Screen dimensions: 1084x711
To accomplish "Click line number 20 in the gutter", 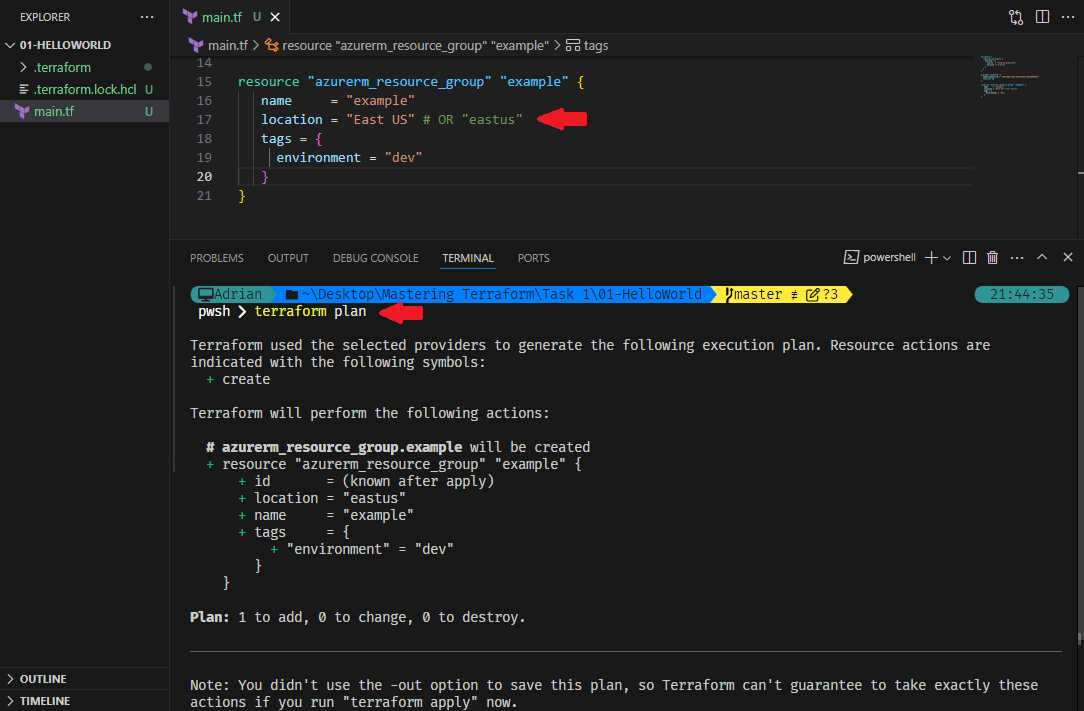I will (204, 177).
